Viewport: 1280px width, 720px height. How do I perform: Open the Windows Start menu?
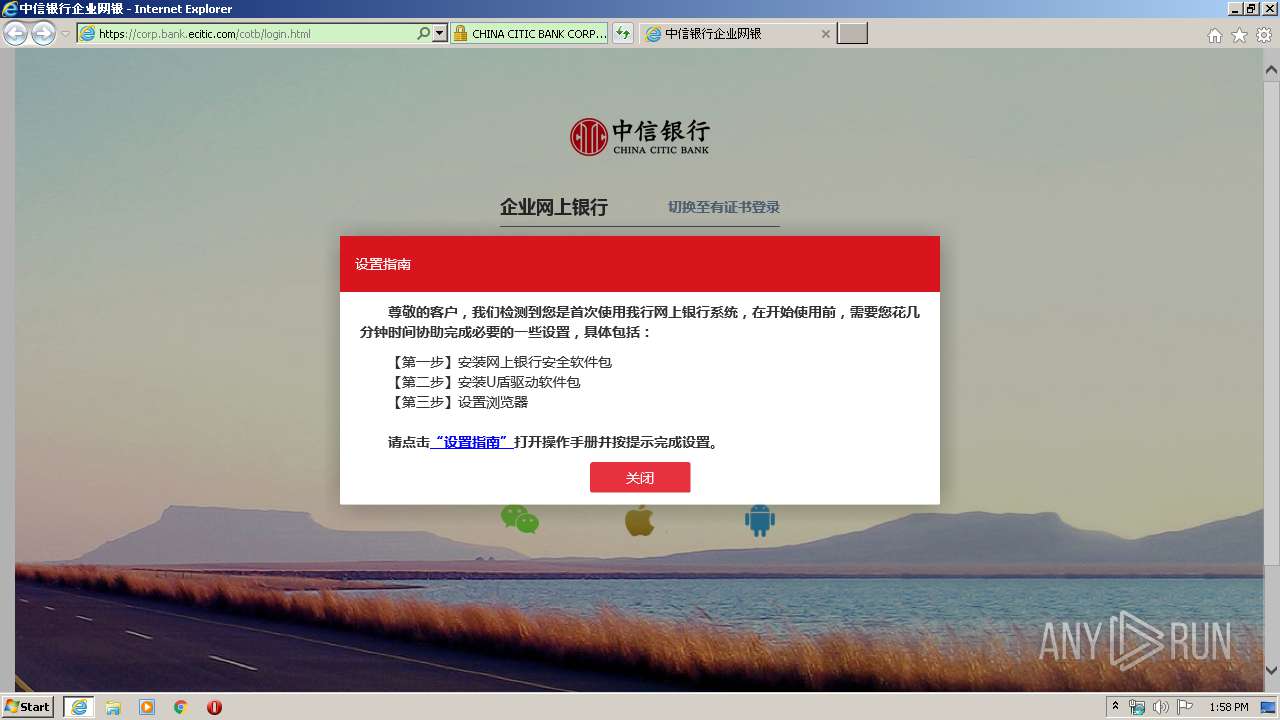(27, 706)
